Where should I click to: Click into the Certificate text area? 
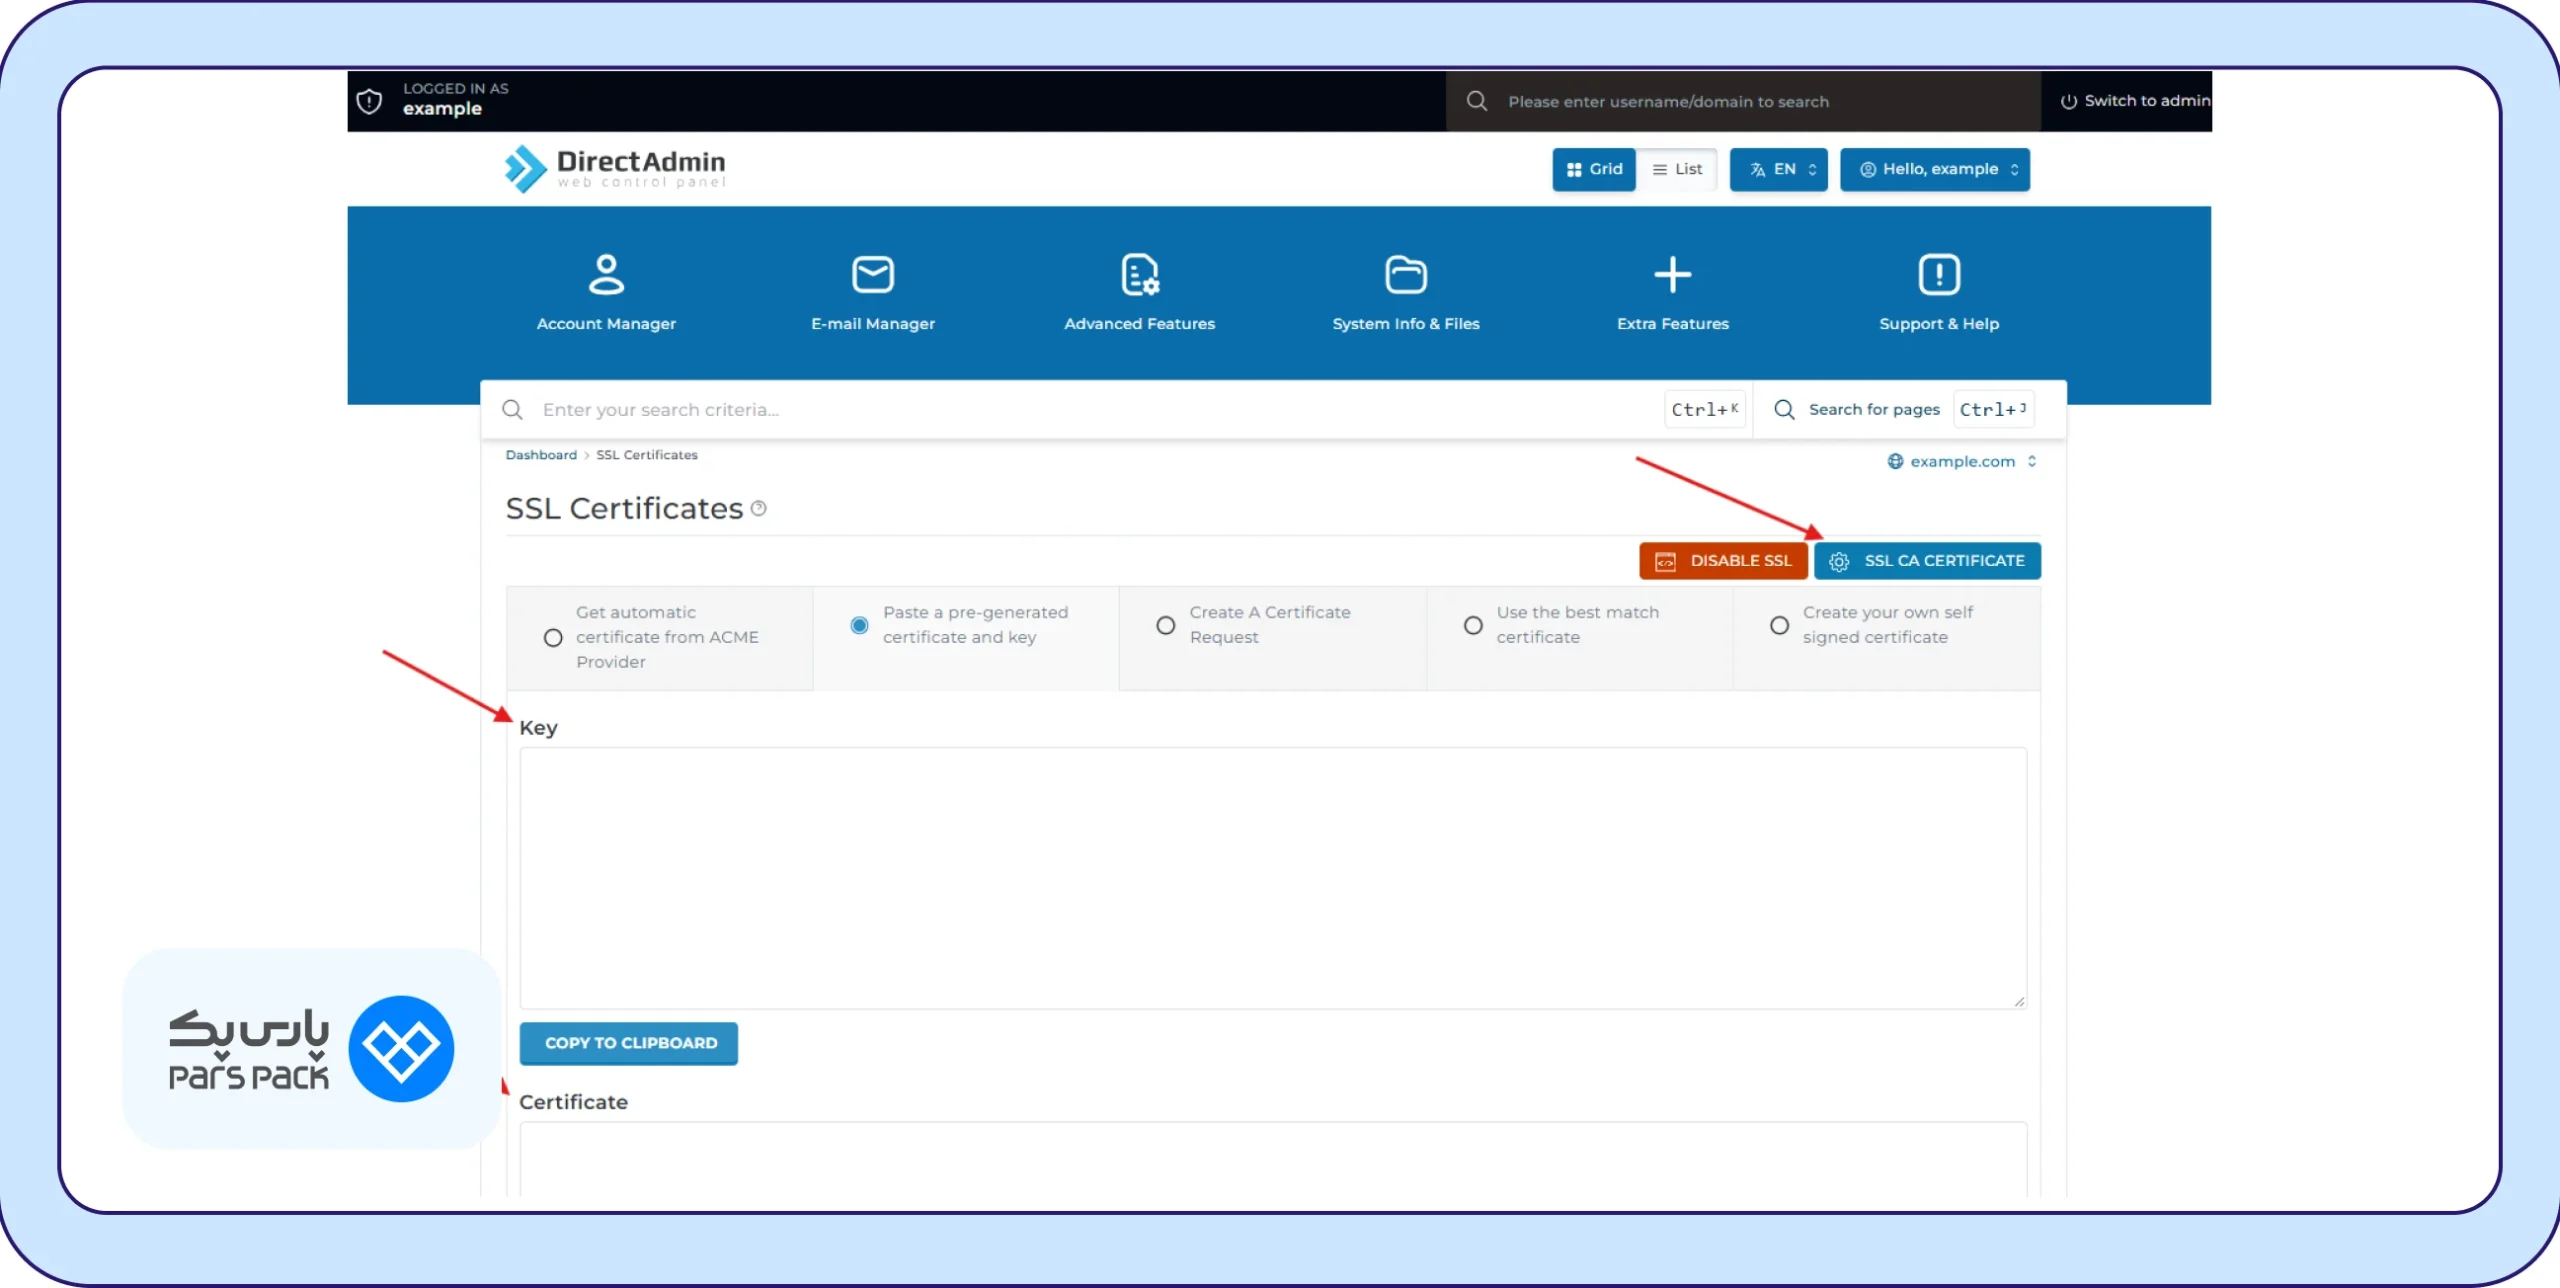click(1273, 1158)
